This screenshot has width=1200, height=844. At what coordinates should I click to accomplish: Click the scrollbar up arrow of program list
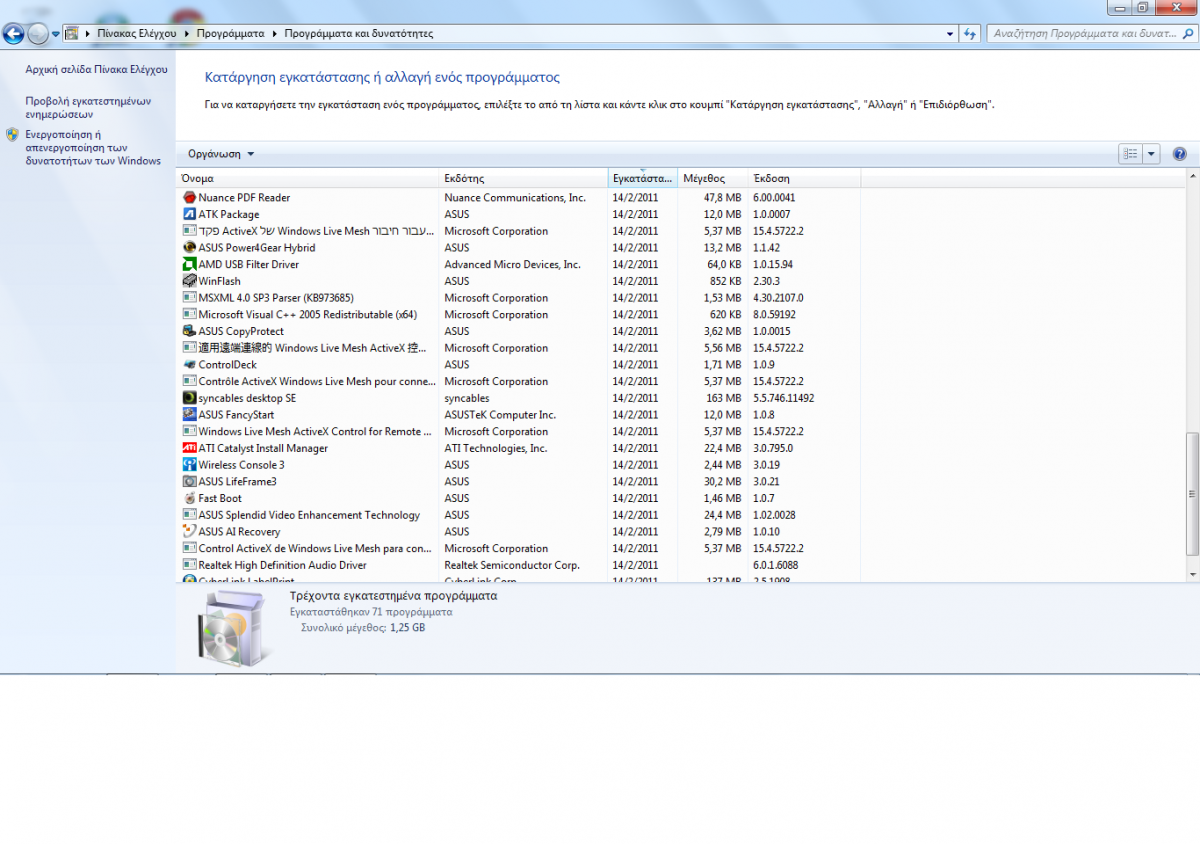click(x=1191, y=176)
